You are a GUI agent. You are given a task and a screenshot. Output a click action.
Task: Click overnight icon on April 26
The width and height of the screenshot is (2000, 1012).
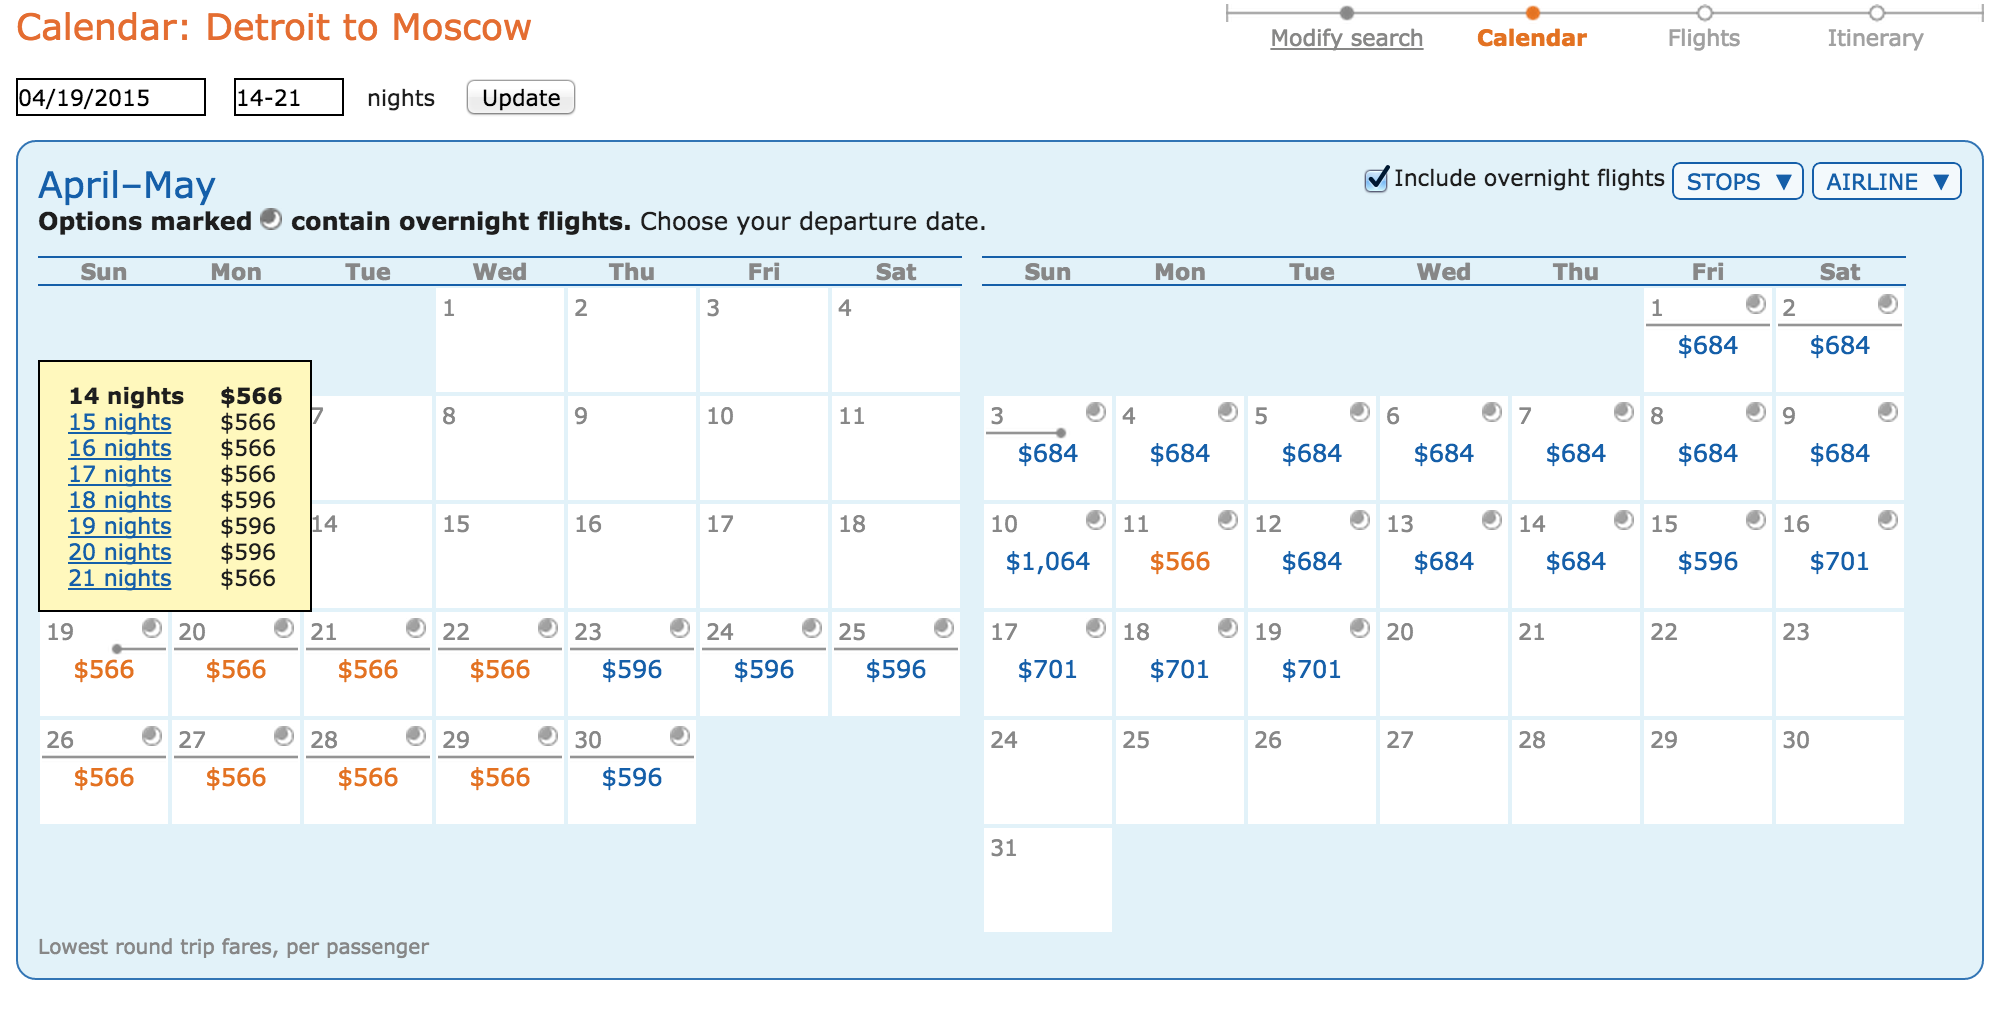152,736
